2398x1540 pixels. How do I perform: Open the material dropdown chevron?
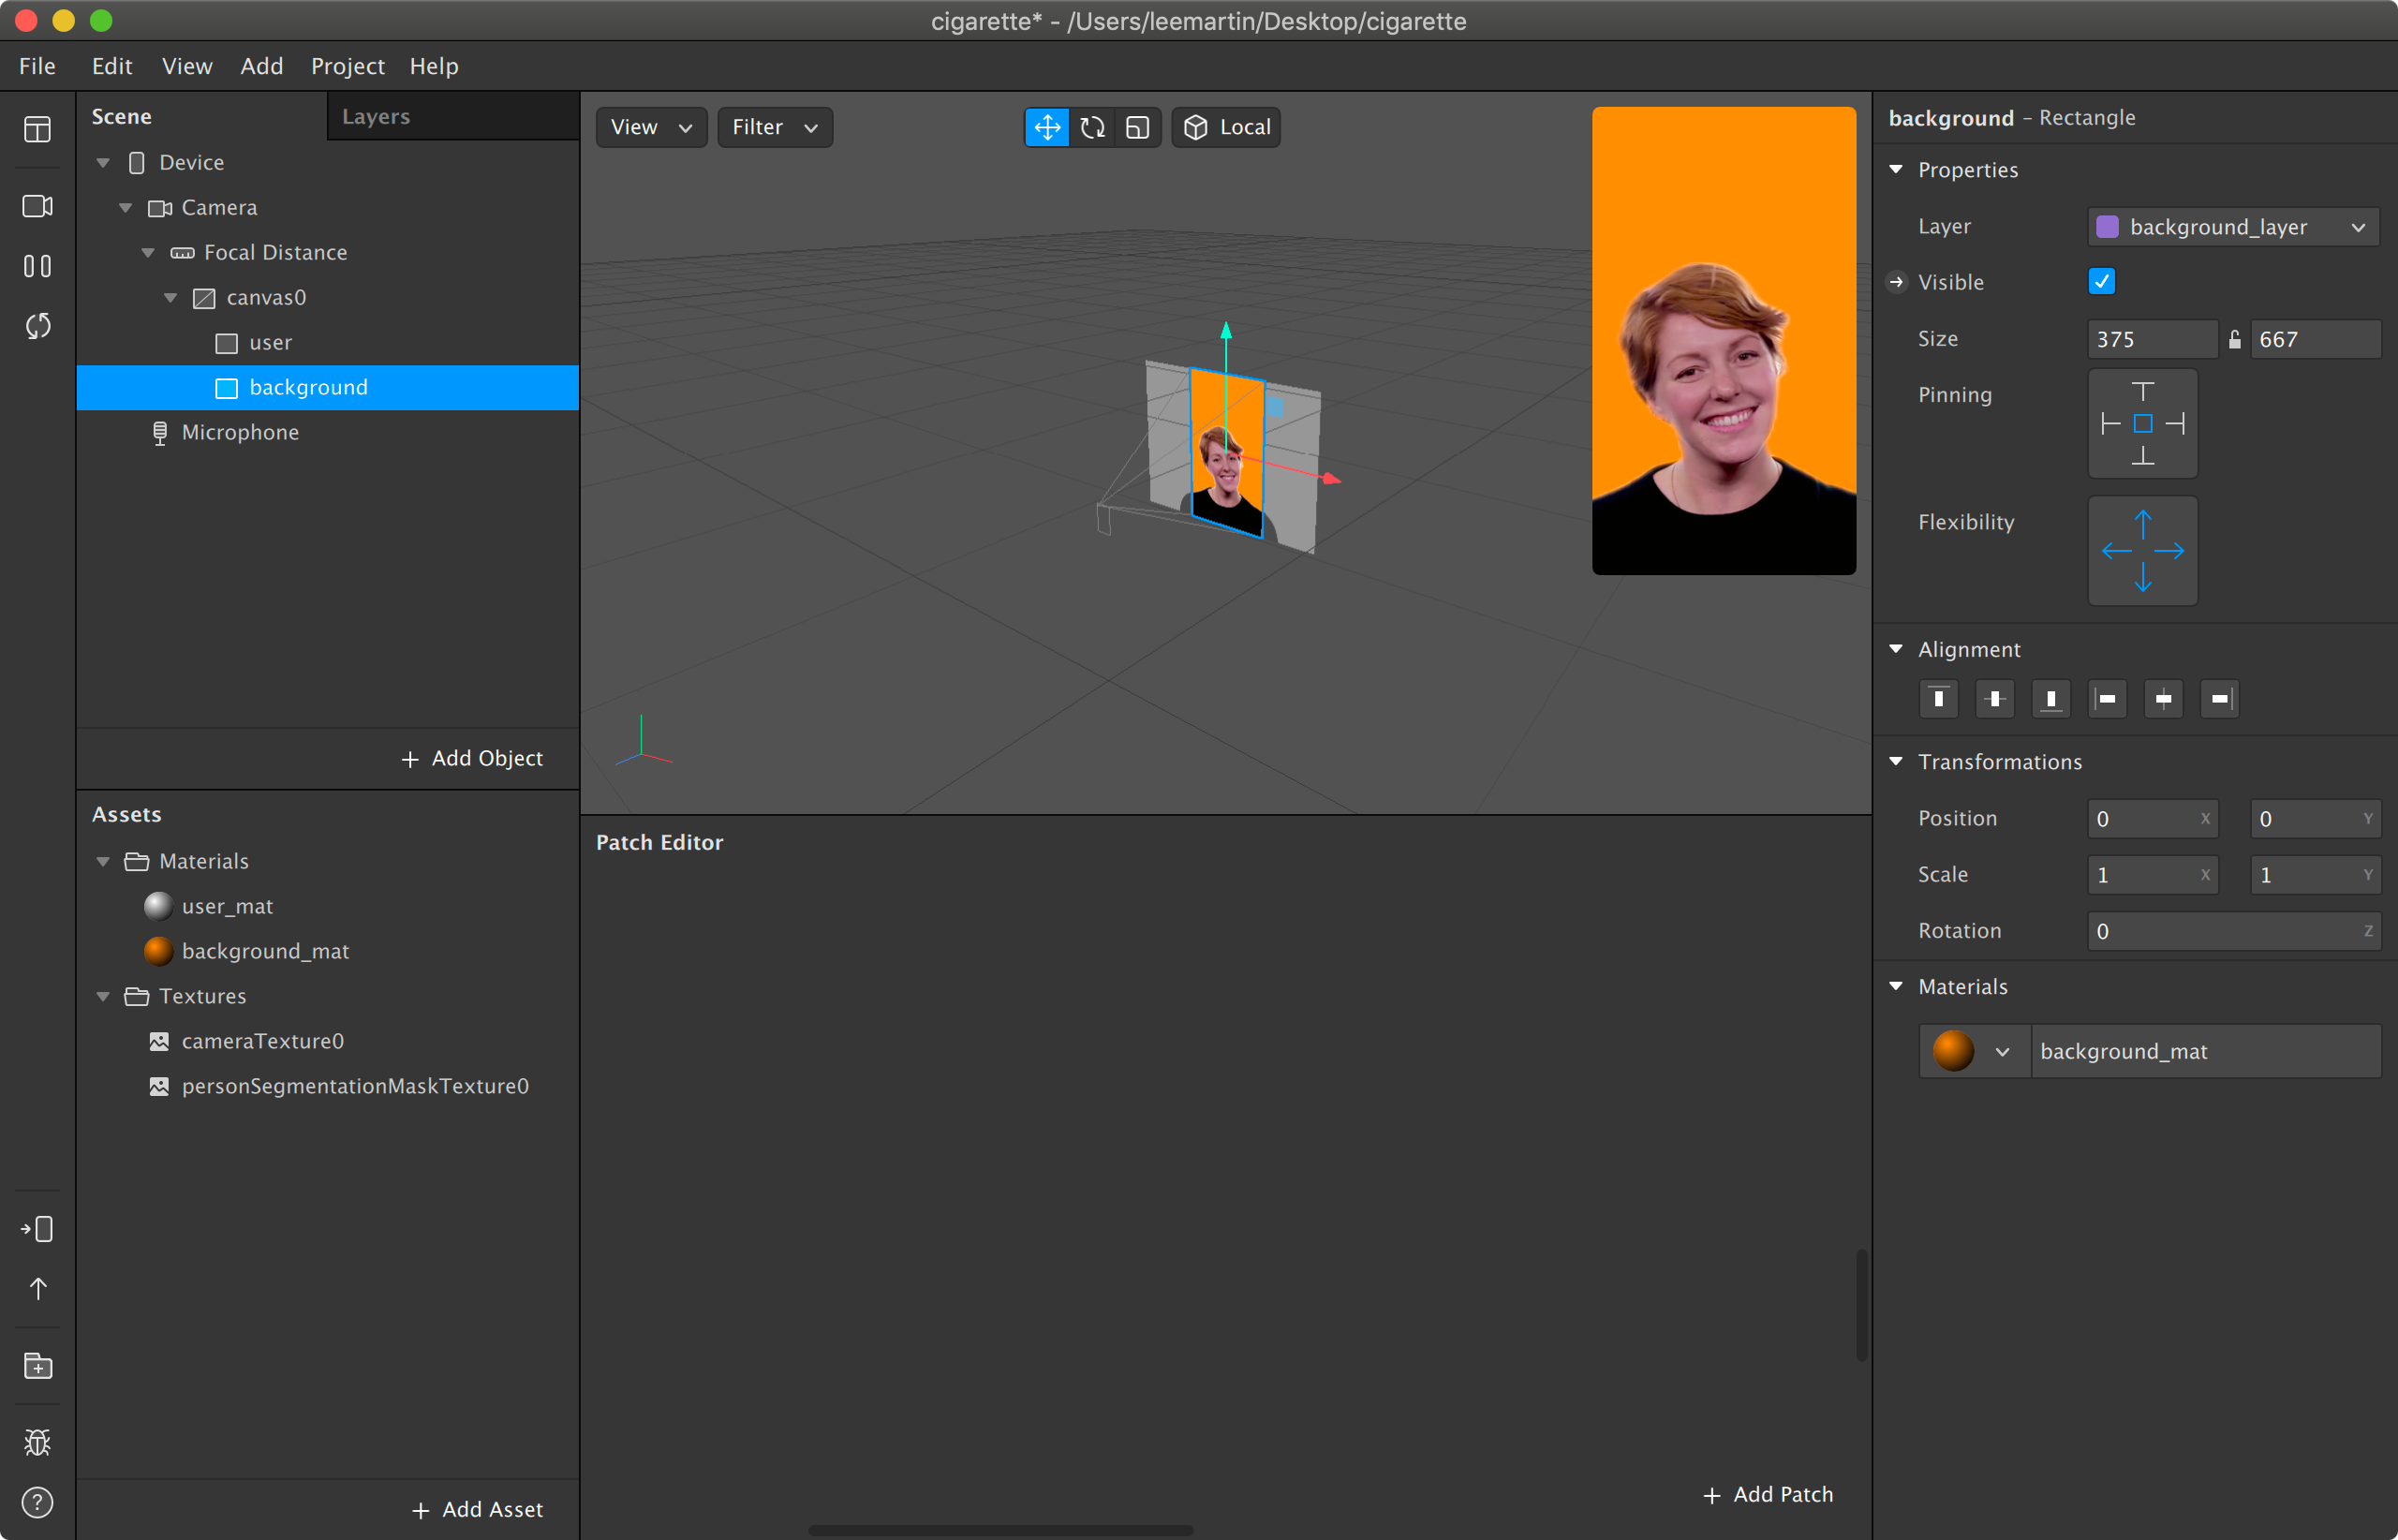pyautogui.click(x=2002, y=1052)
